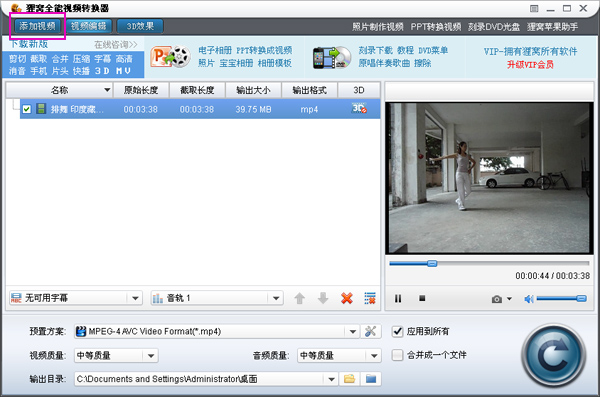Click the PPT转换成视频 link

point(264,50)
